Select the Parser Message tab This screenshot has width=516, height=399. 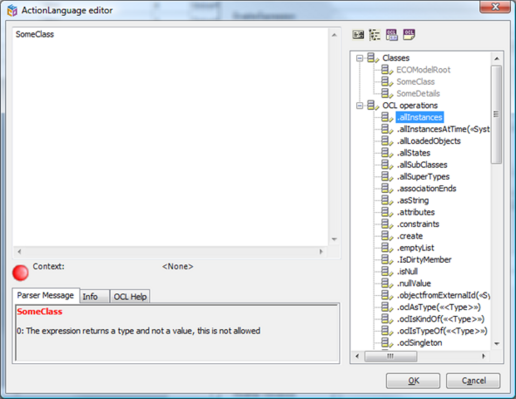tap(46, 295)
